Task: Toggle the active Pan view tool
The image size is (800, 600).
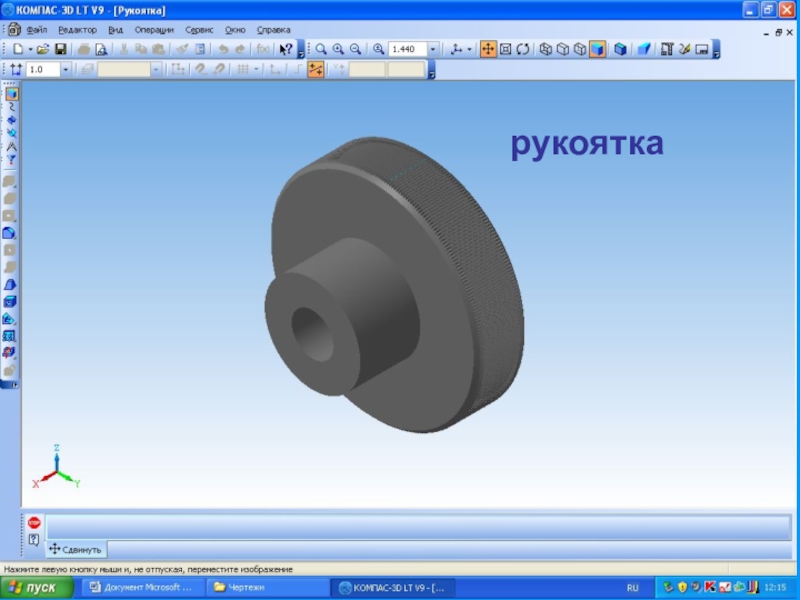Action: pos(488,49)
